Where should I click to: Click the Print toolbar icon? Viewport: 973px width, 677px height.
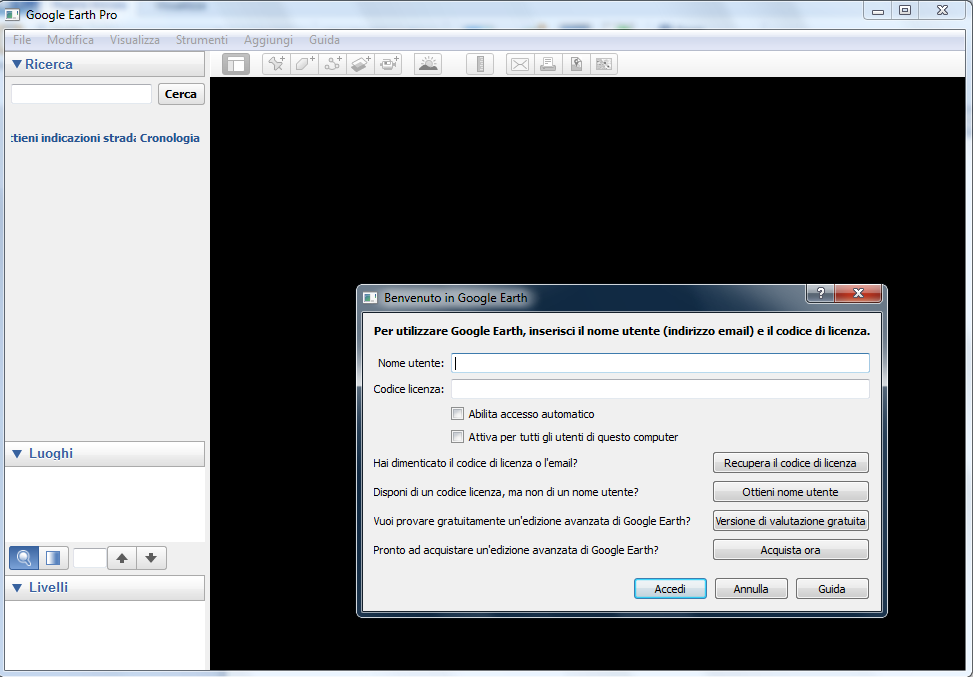click(548, 64)
